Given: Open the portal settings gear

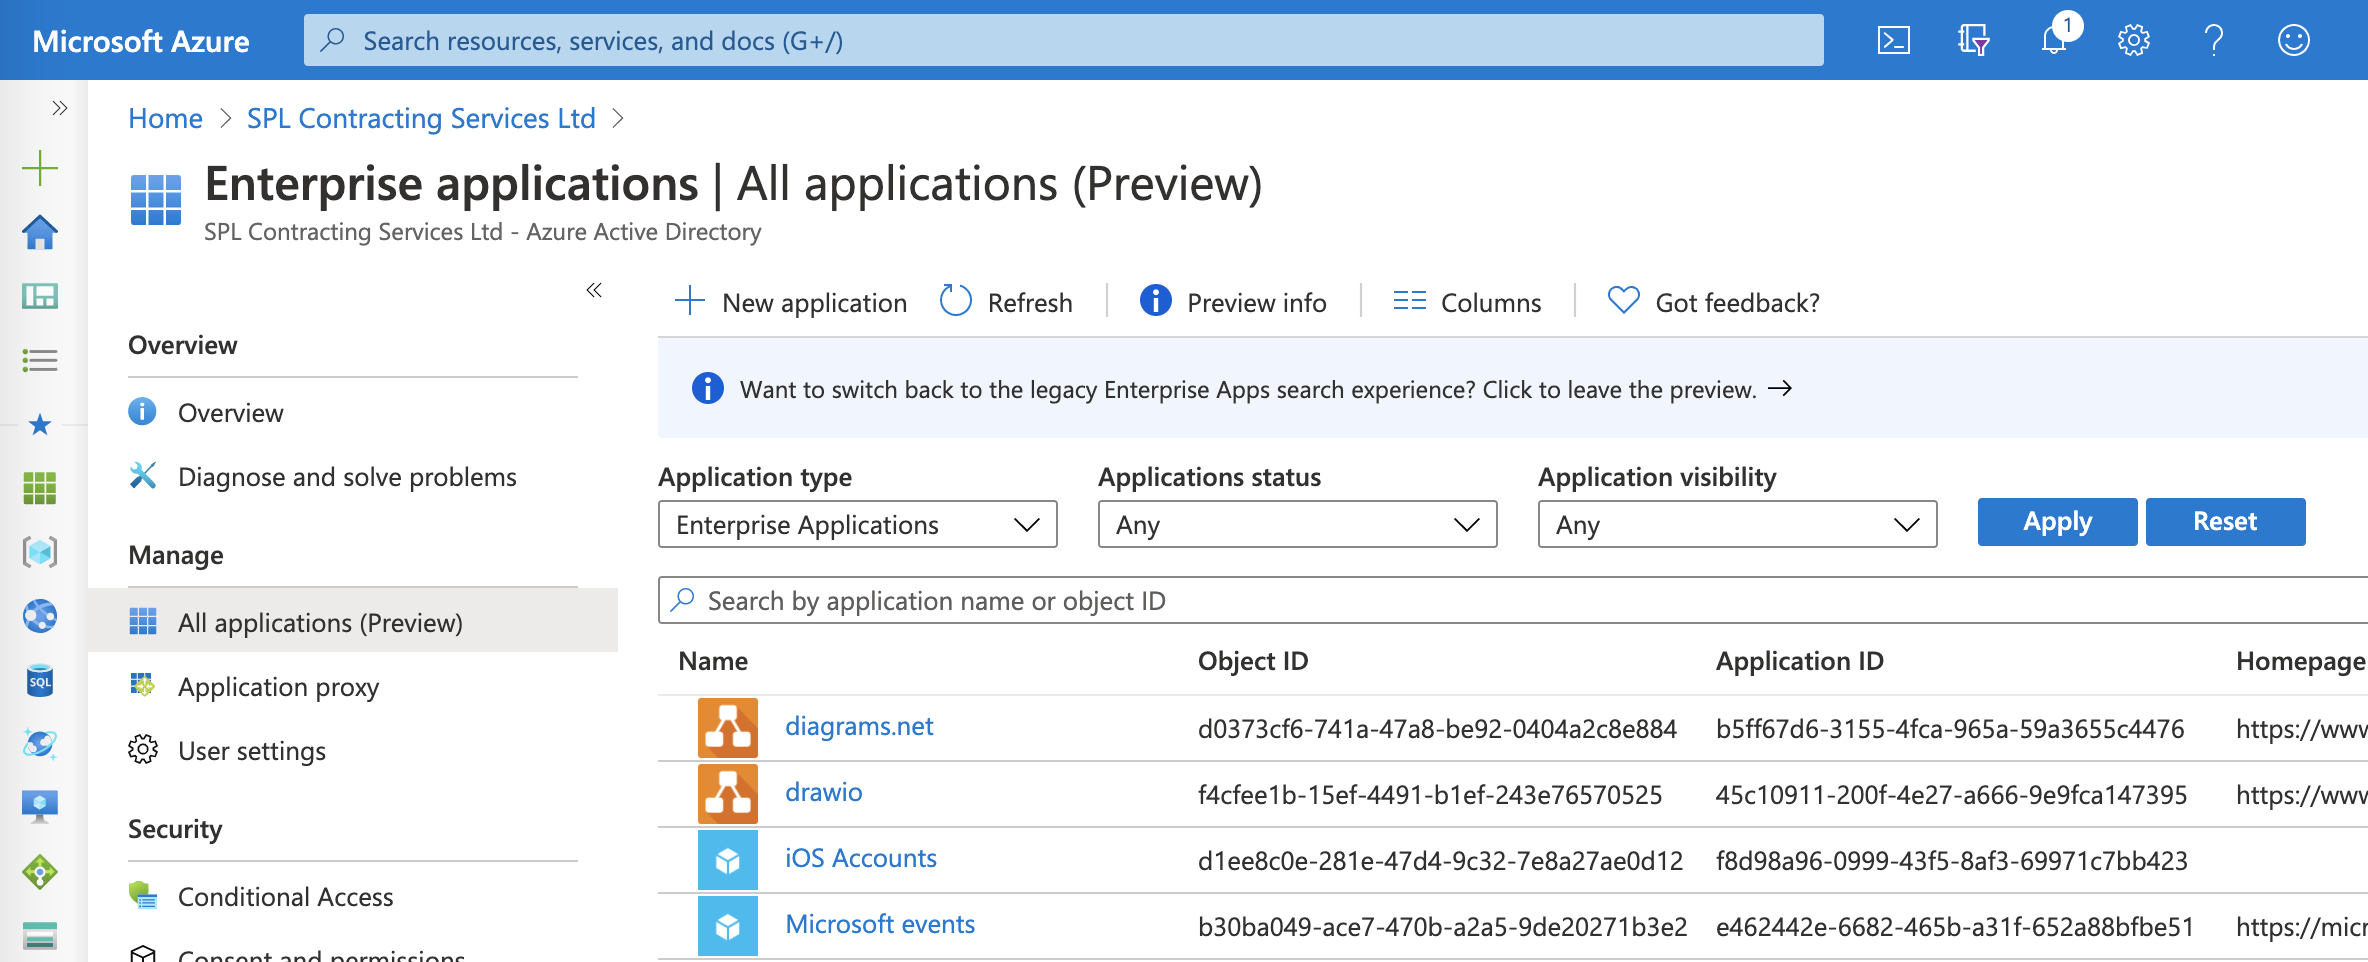Looking at the screenshot, I should pos(2133,40).
